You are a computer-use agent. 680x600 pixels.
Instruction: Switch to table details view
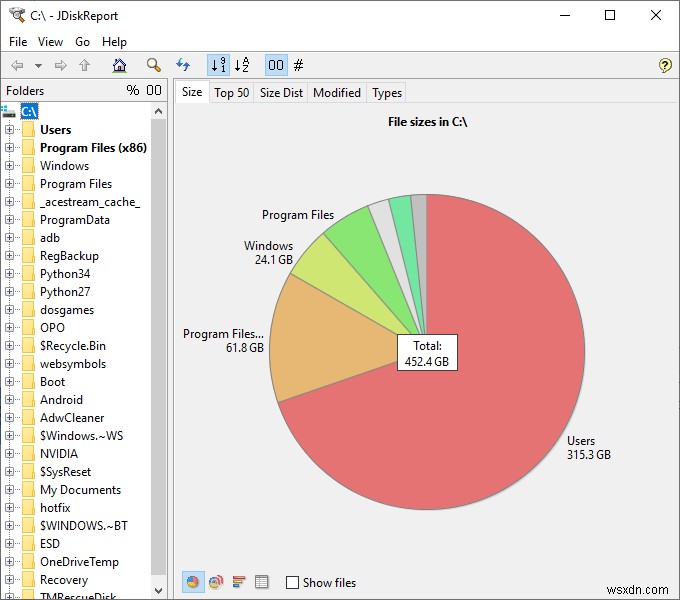(x=262, y=582)
